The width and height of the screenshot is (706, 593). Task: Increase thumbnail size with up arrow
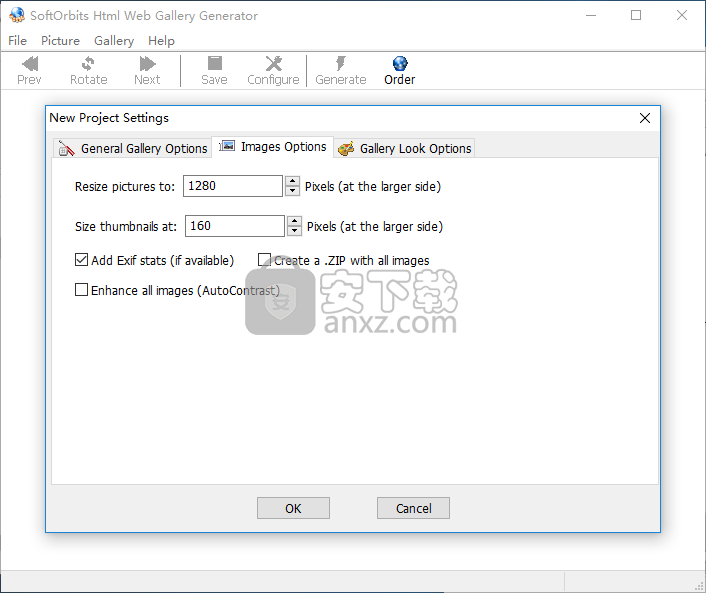pos(294,221)
